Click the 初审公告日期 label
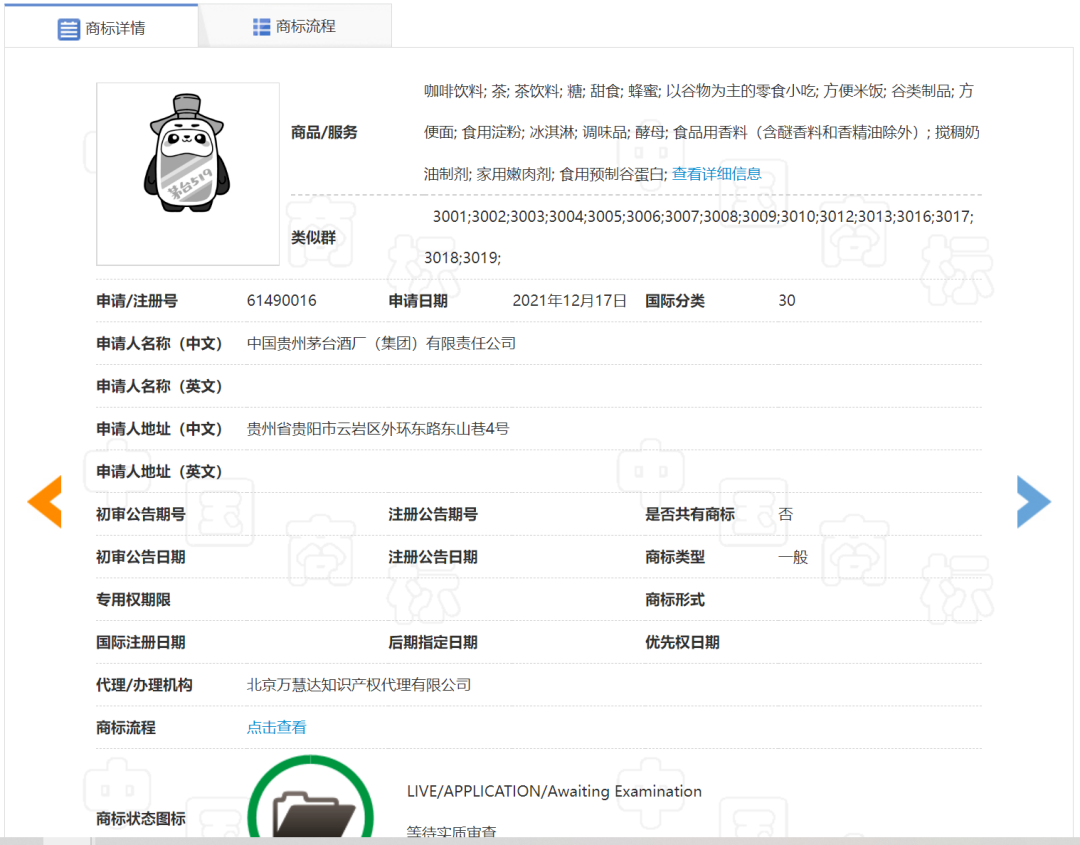The width and height of the screenshot is (1080, 845). click(x=141, y=557)
